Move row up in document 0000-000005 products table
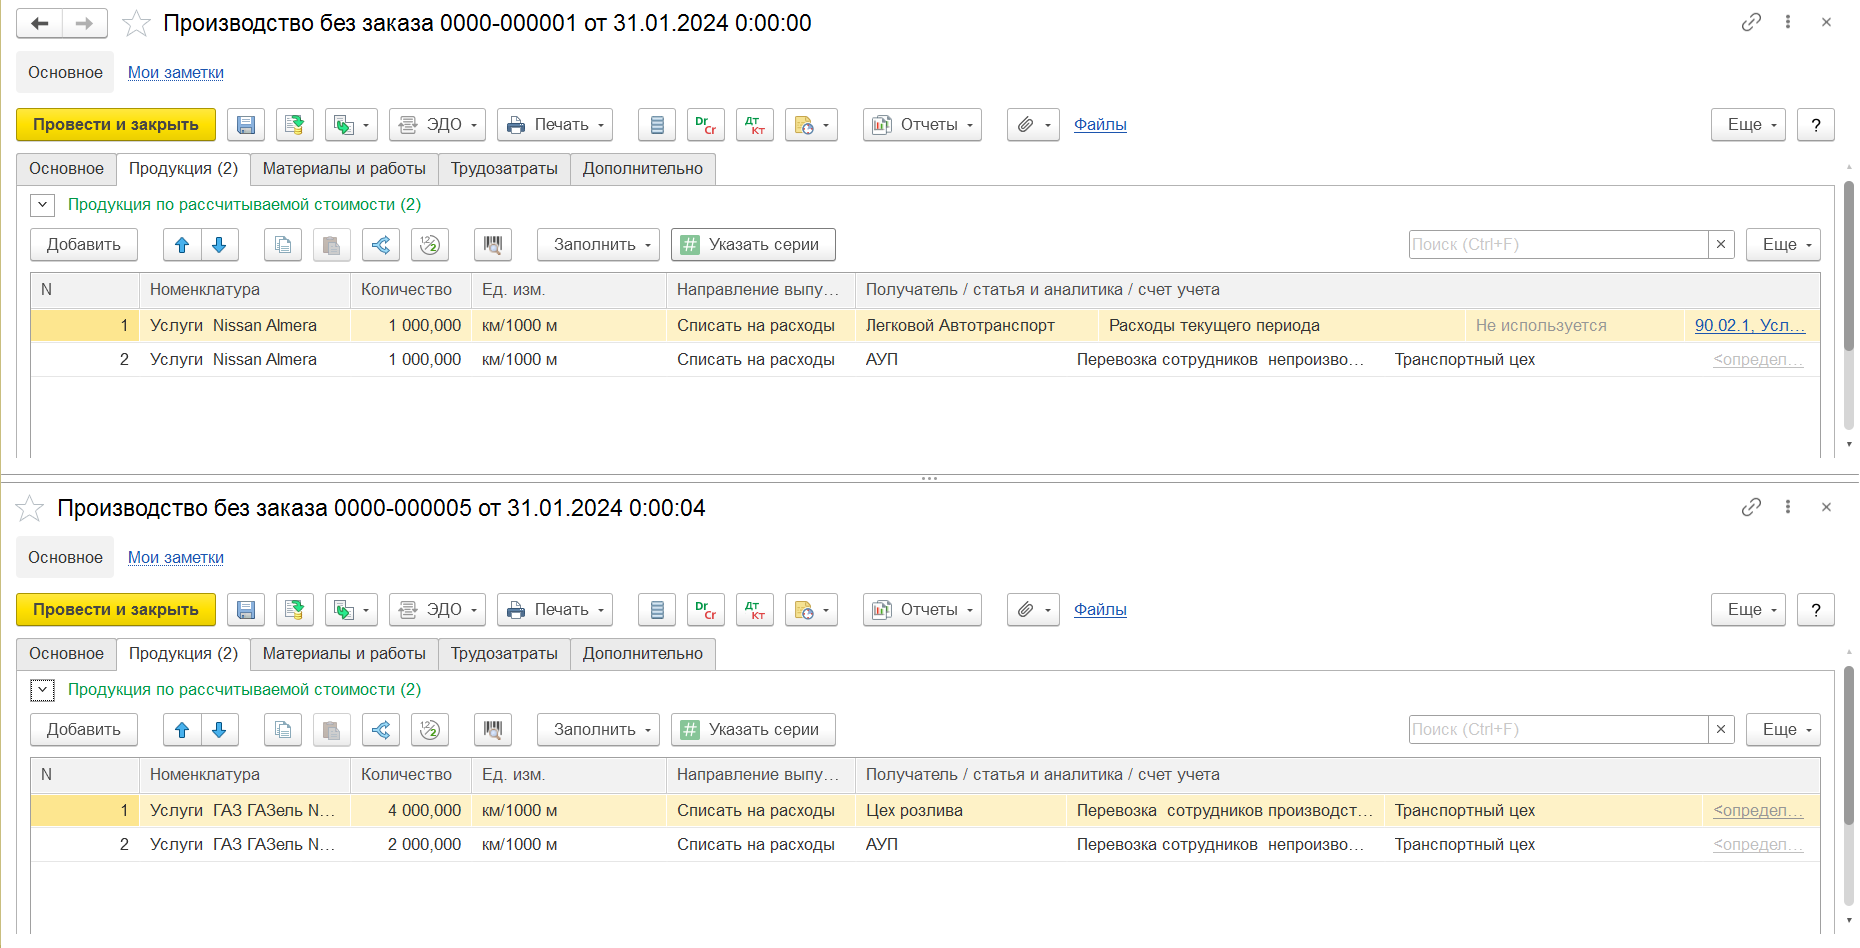Screen dimensions: 1860x948 coord(182,730)
